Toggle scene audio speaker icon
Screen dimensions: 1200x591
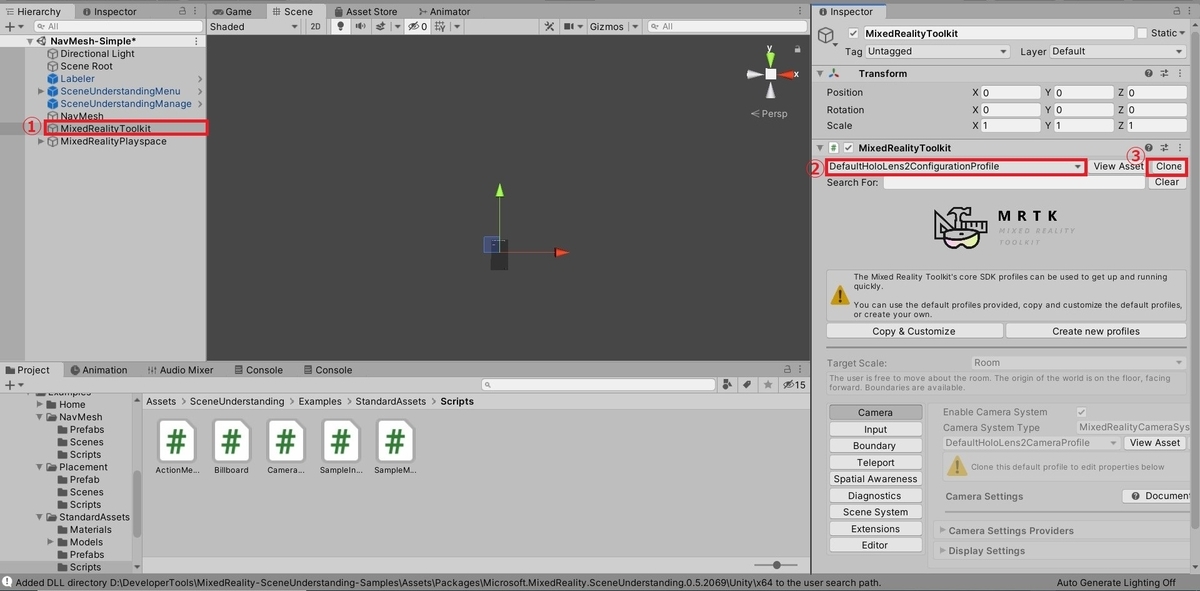360,27
